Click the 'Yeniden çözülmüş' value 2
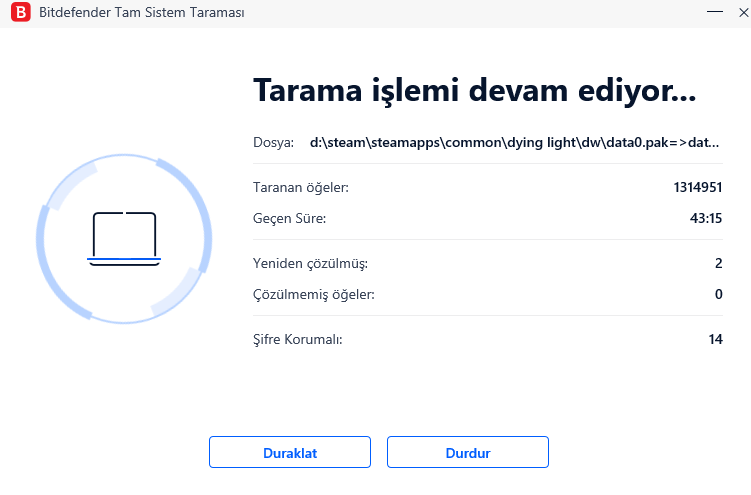Viewport: 751px width, 495px height. coord(718,263)
